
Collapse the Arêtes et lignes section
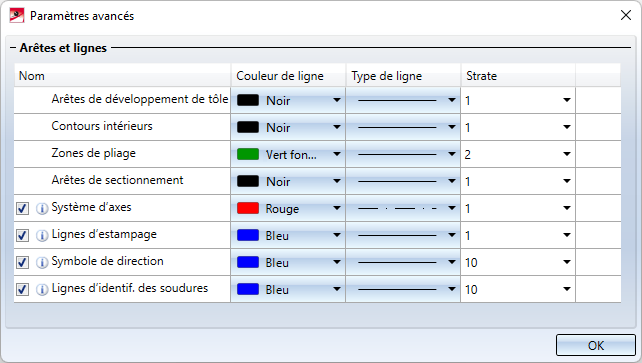(x=13, y=48)
